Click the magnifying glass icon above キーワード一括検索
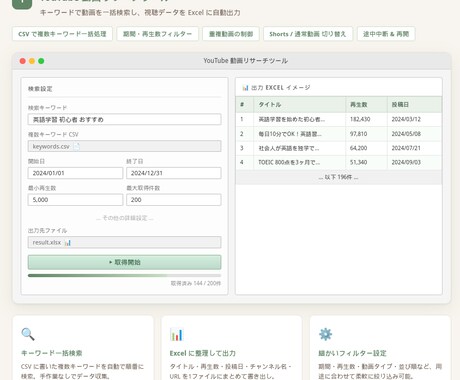This screenshot has height=380, width=460. click(x=28, y=334)
